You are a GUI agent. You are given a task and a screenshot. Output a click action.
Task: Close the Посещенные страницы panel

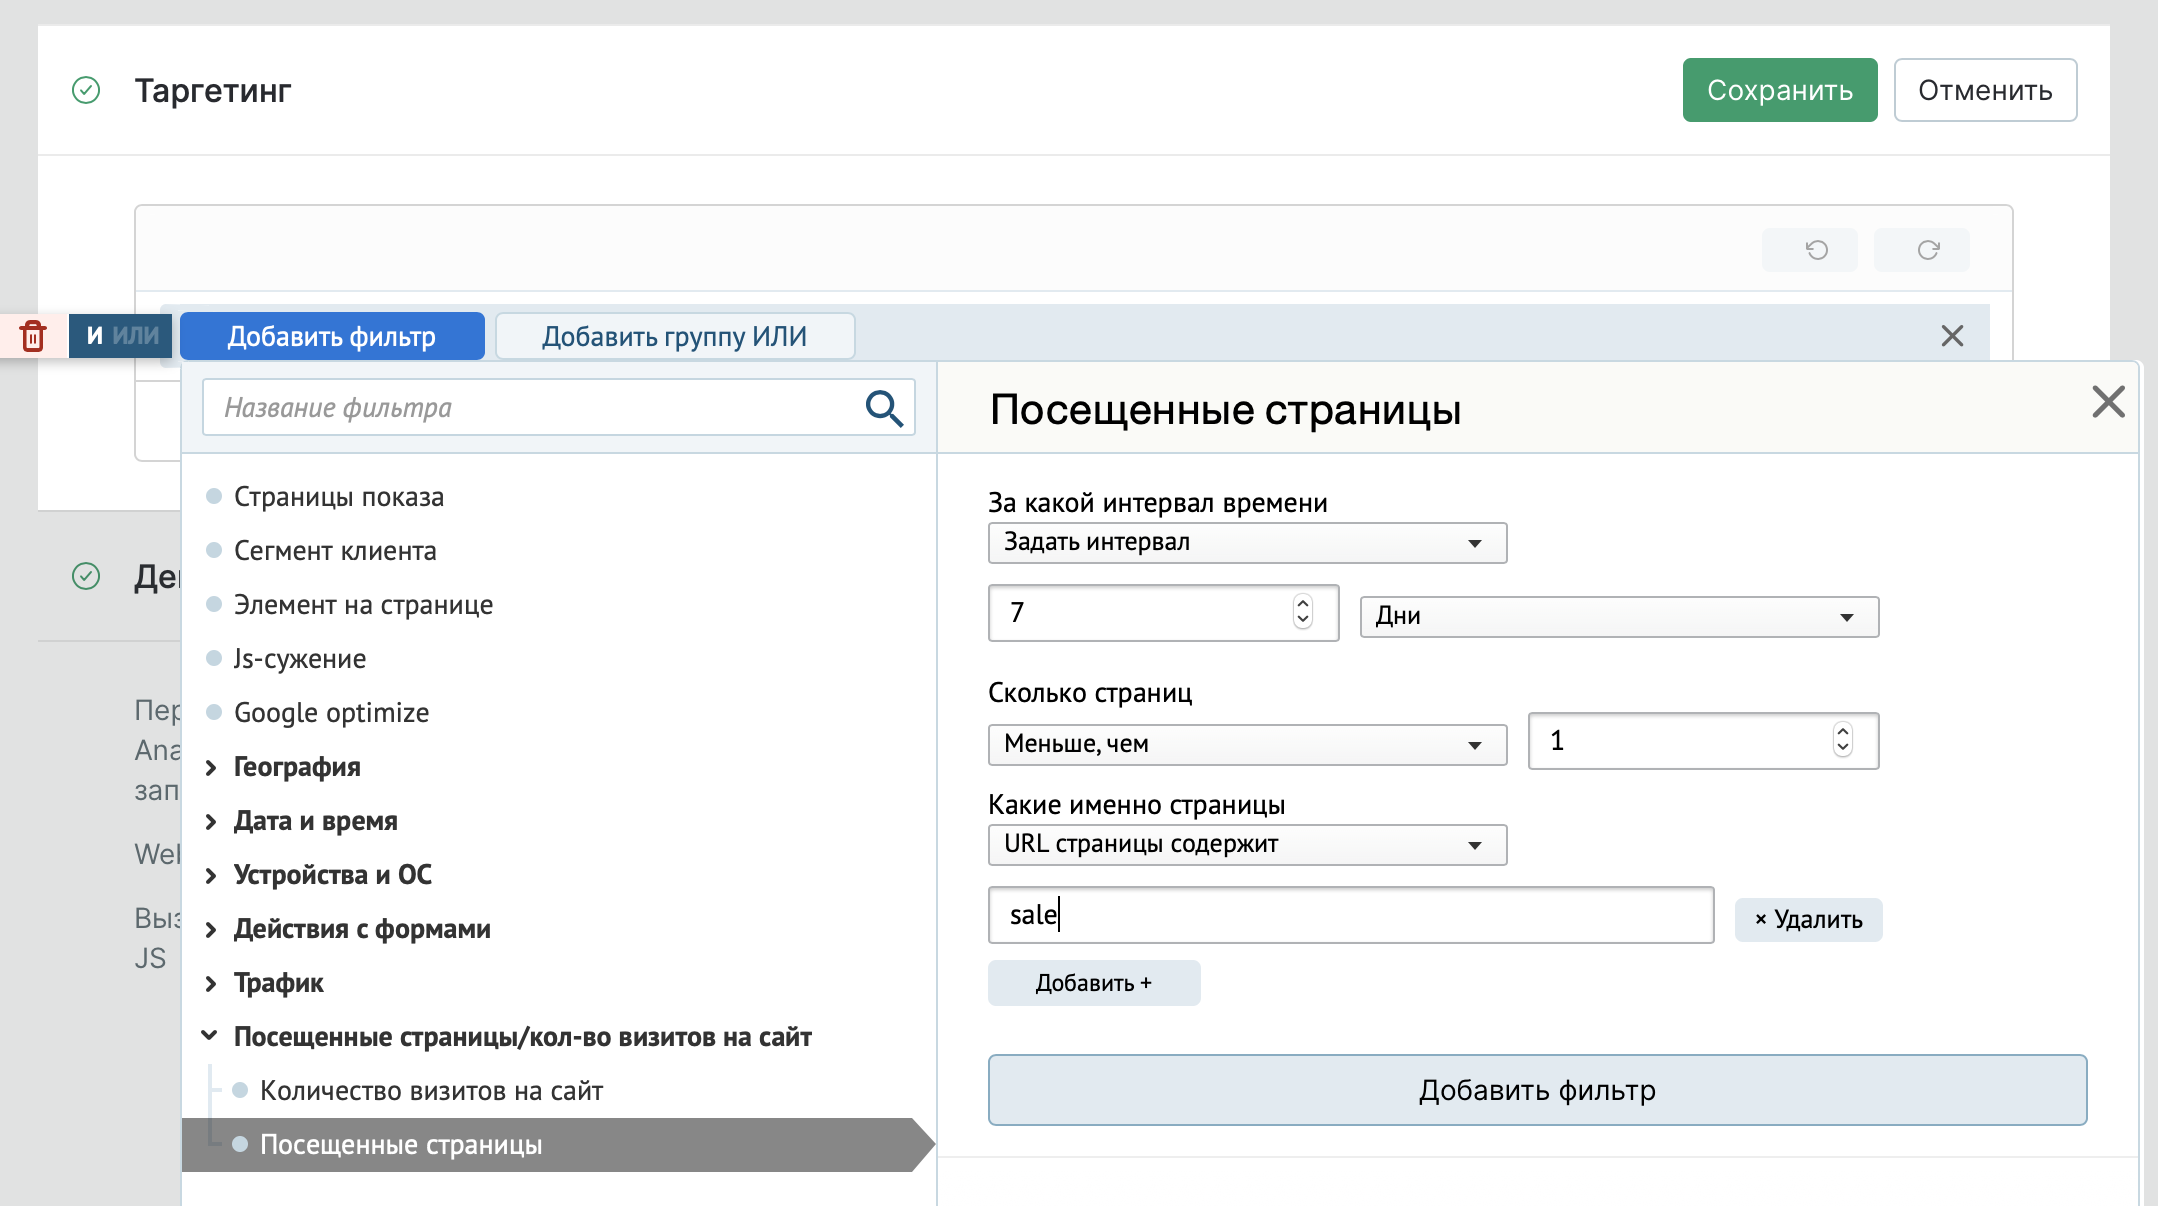[x=2108, y=402]
